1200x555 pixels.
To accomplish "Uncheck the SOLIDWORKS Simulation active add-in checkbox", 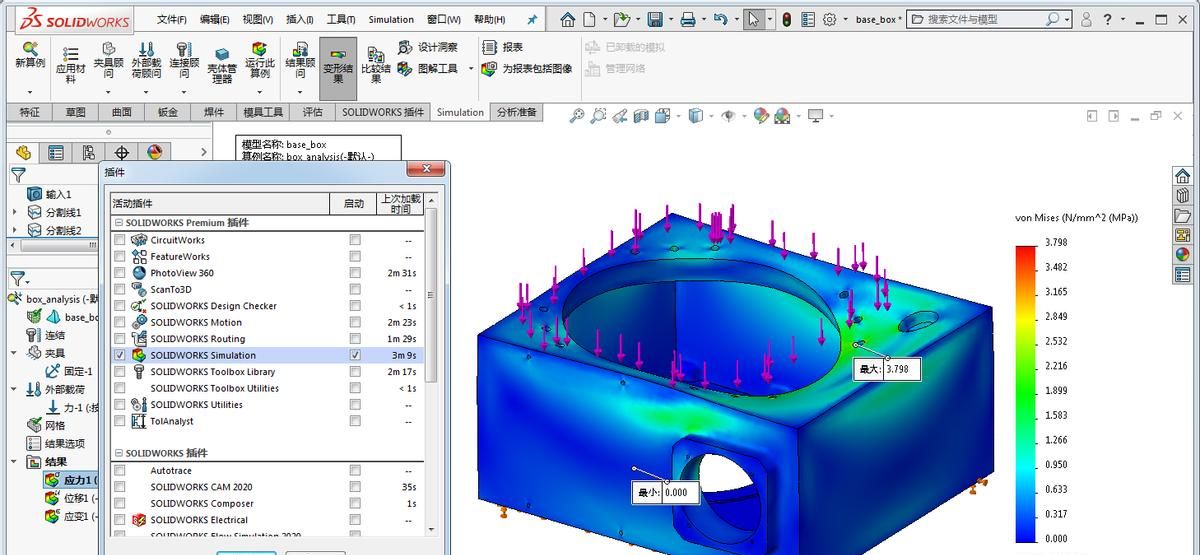I will coord(120,355).
